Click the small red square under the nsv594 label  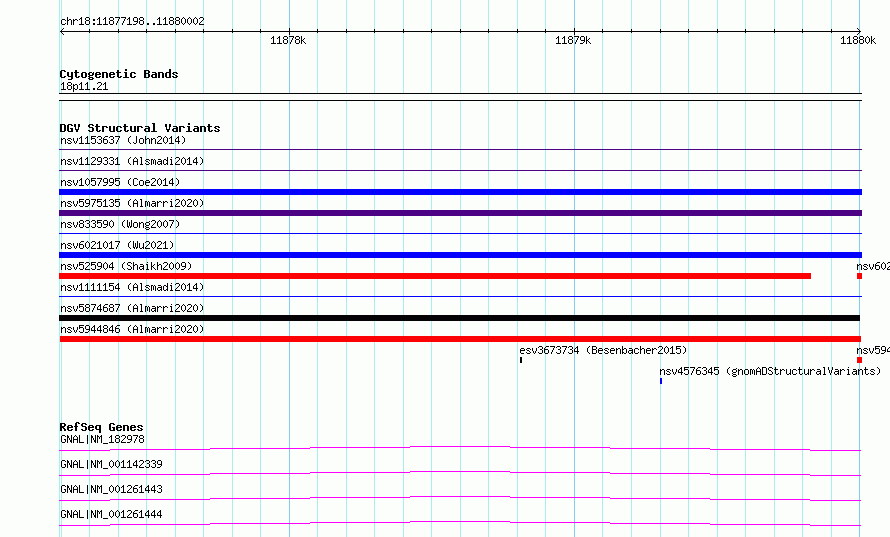[859, 360]
